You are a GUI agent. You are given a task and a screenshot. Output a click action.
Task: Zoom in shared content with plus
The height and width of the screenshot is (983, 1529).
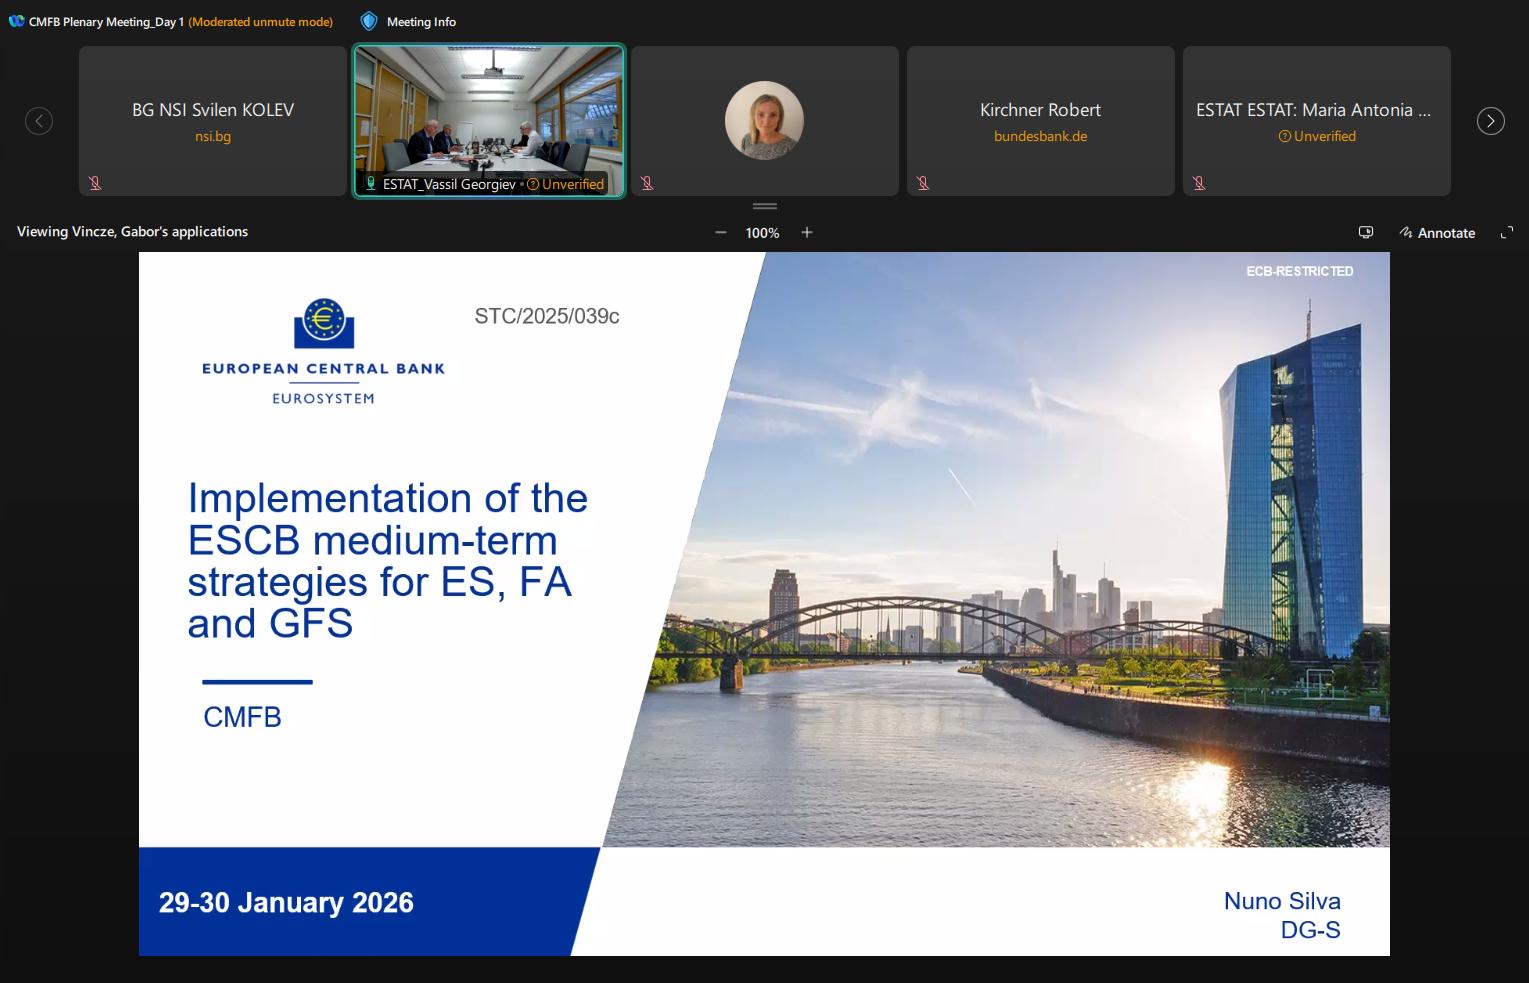tap(807, 233)
